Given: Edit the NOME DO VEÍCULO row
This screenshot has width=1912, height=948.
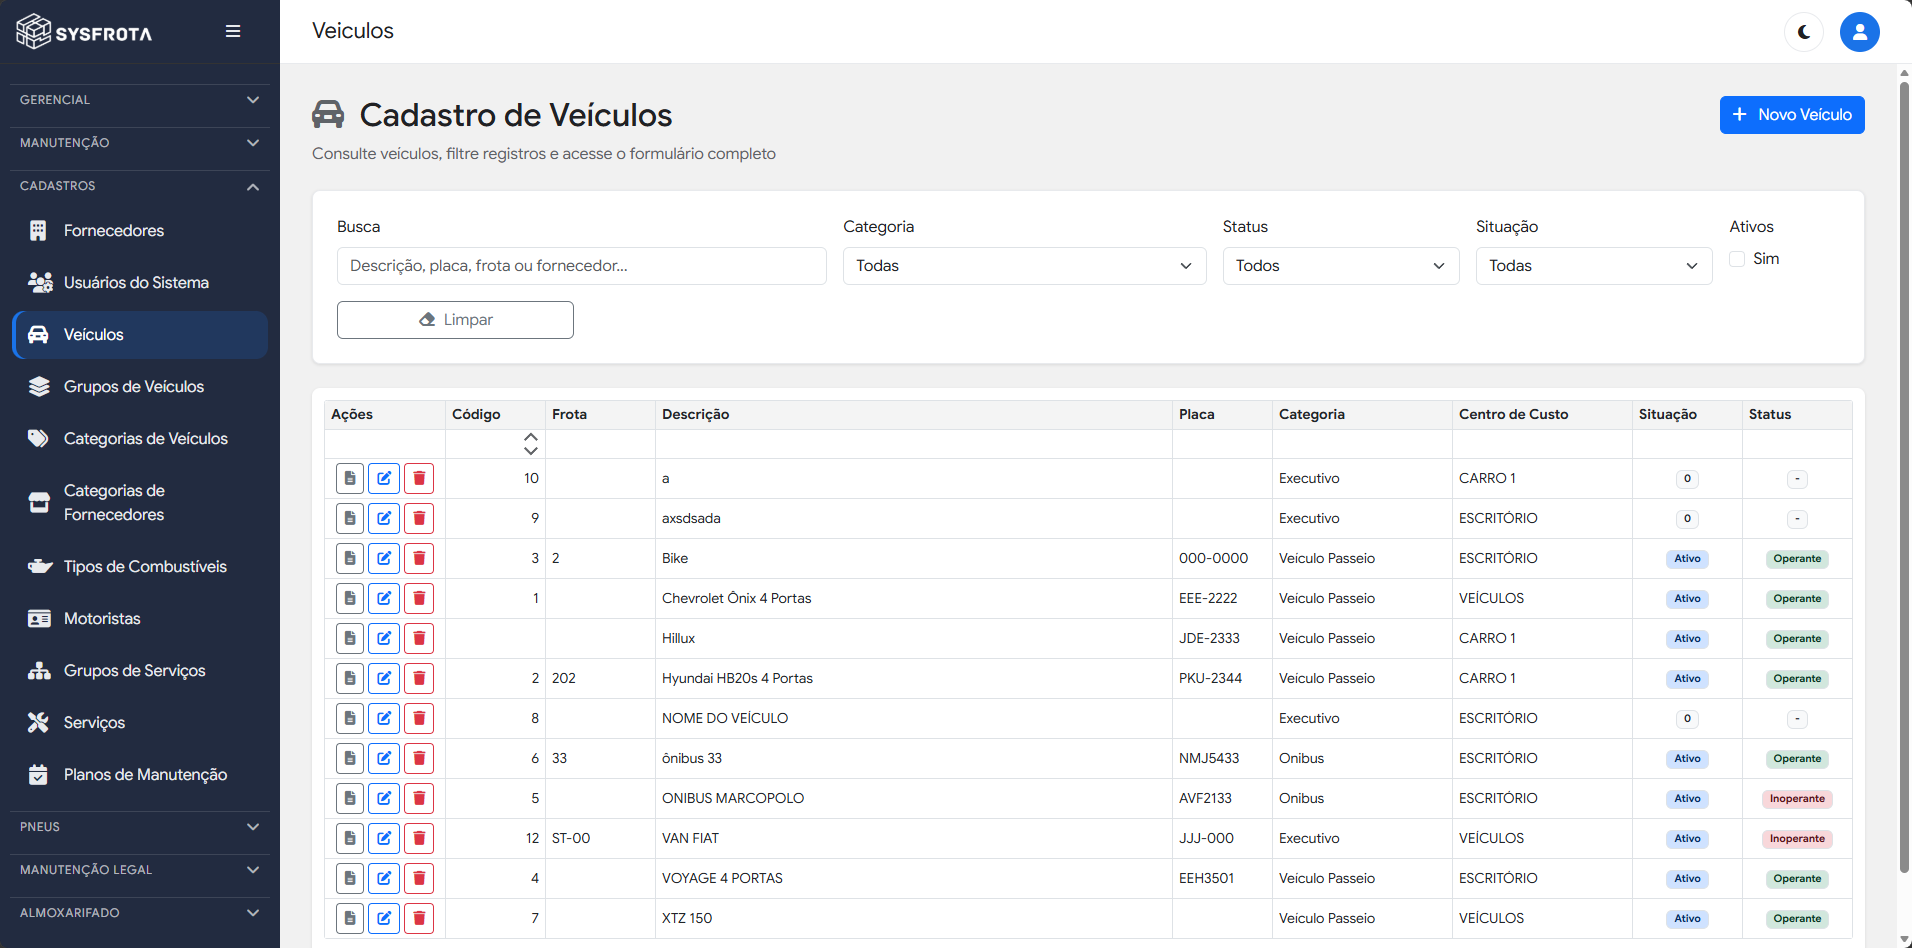Looking at the screenshot, I should [x=384, y=719].
